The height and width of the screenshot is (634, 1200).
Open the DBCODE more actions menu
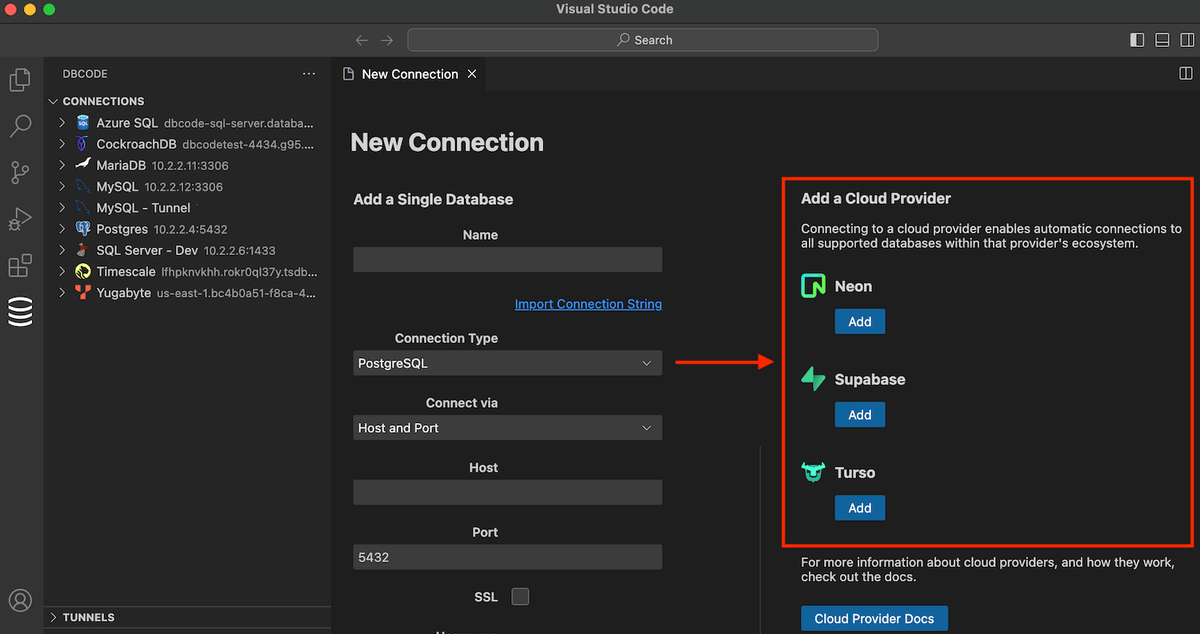(x=309, y=73)
